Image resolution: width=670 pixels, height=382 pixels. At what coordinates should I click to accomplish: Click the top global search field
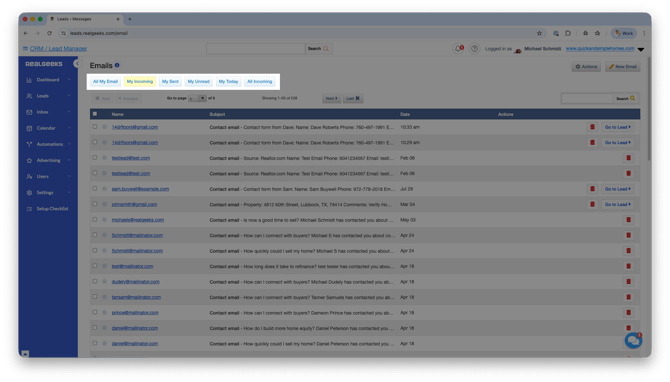click(256, 49)
